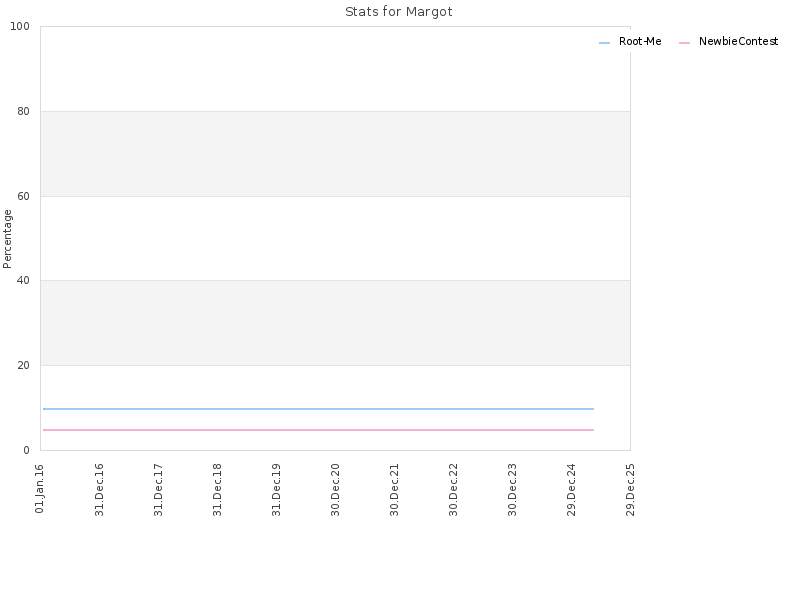Click the 100 y-axis tick label
This screenshot has height=600, width=800.
(20, 27)
